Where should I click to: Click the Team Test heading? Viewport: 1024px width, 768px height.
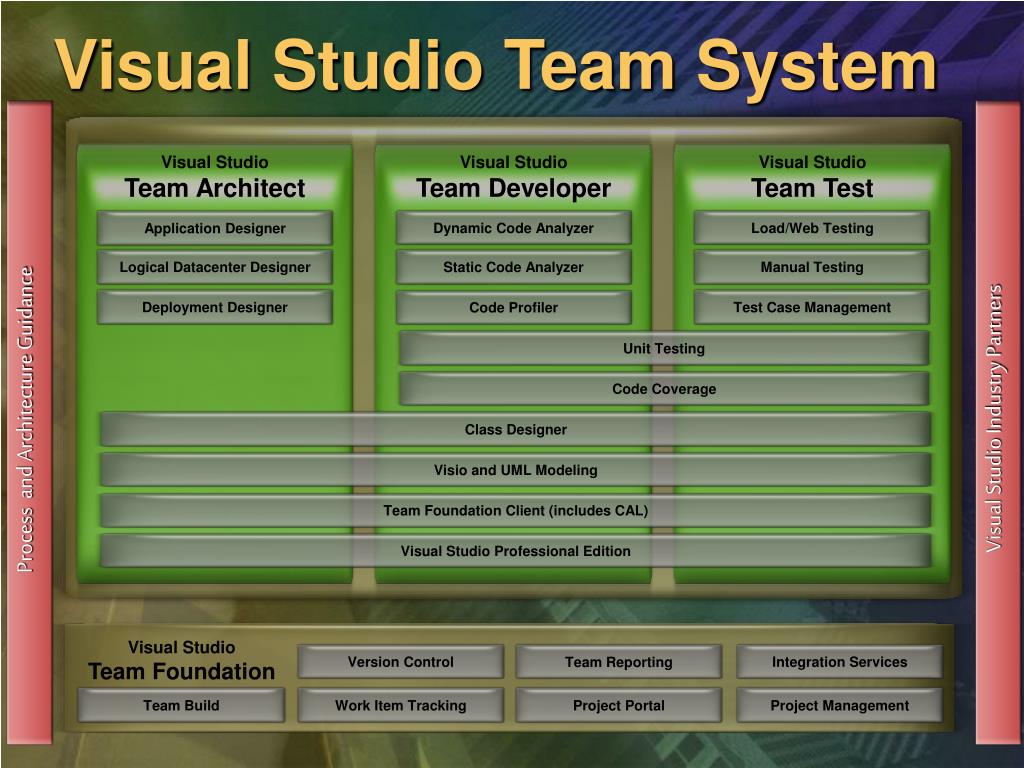tap(812, 188)
